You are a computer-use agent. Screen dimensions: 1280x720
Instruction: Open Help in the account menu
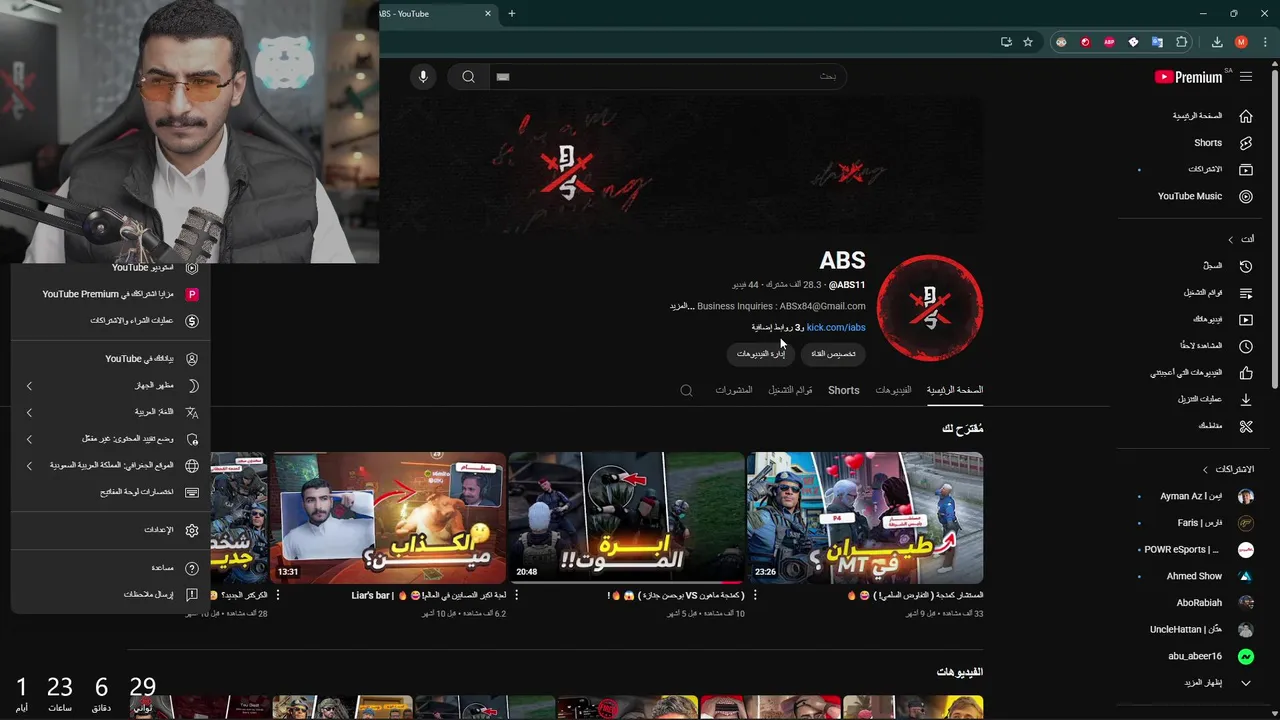110,568
